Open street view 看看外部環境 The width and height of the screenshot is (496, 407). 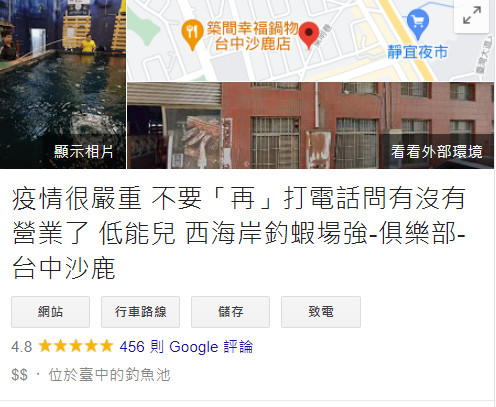click(311, 126)
